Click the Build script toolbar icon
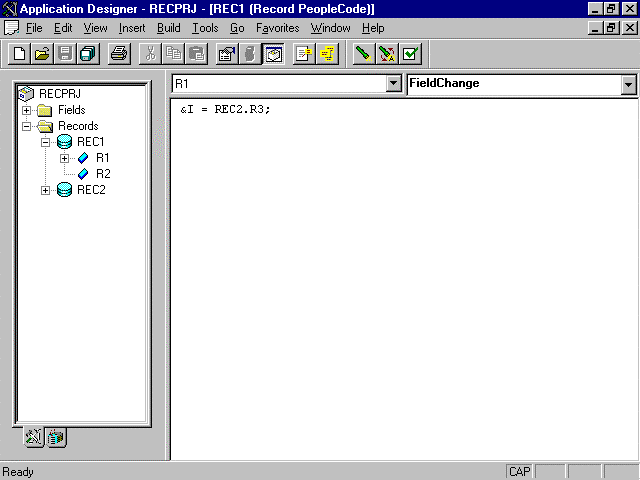The height and width of the screenshot is (480, 640). pyautogui.click(x=250, y=53)
